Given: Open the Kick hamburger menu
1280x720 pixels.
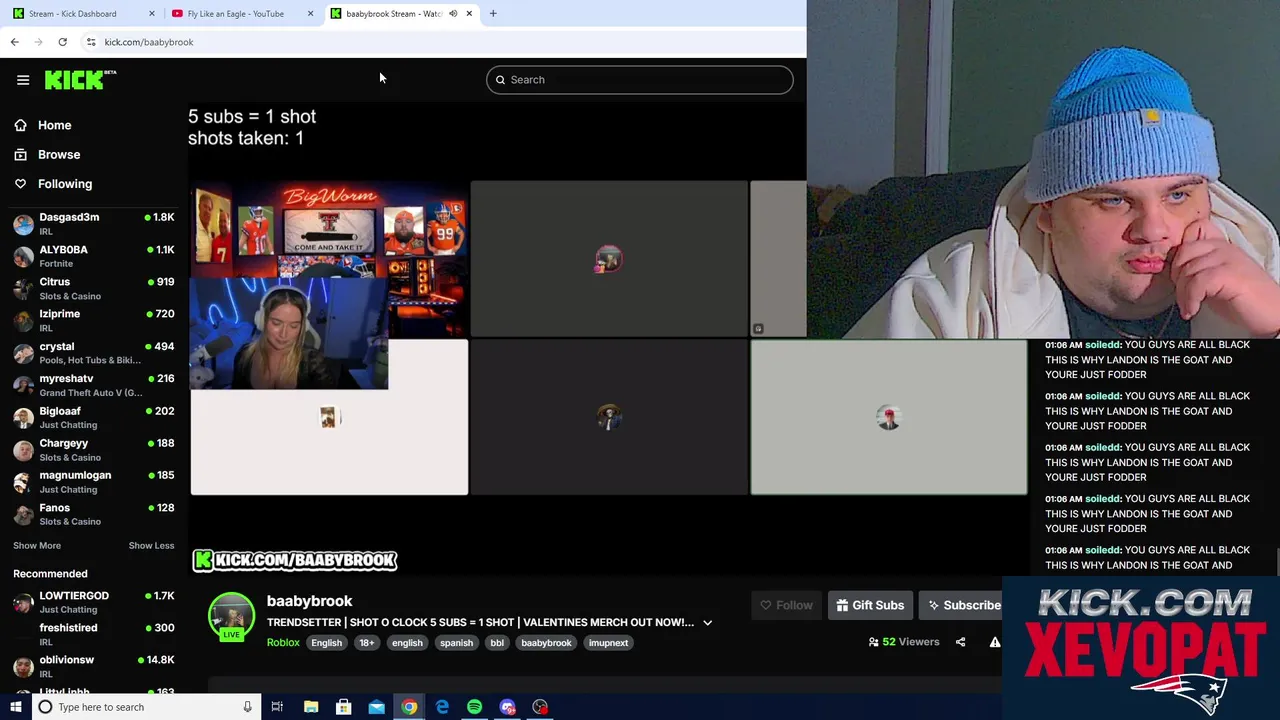Looking at the screenshot, I should point(23,80).
